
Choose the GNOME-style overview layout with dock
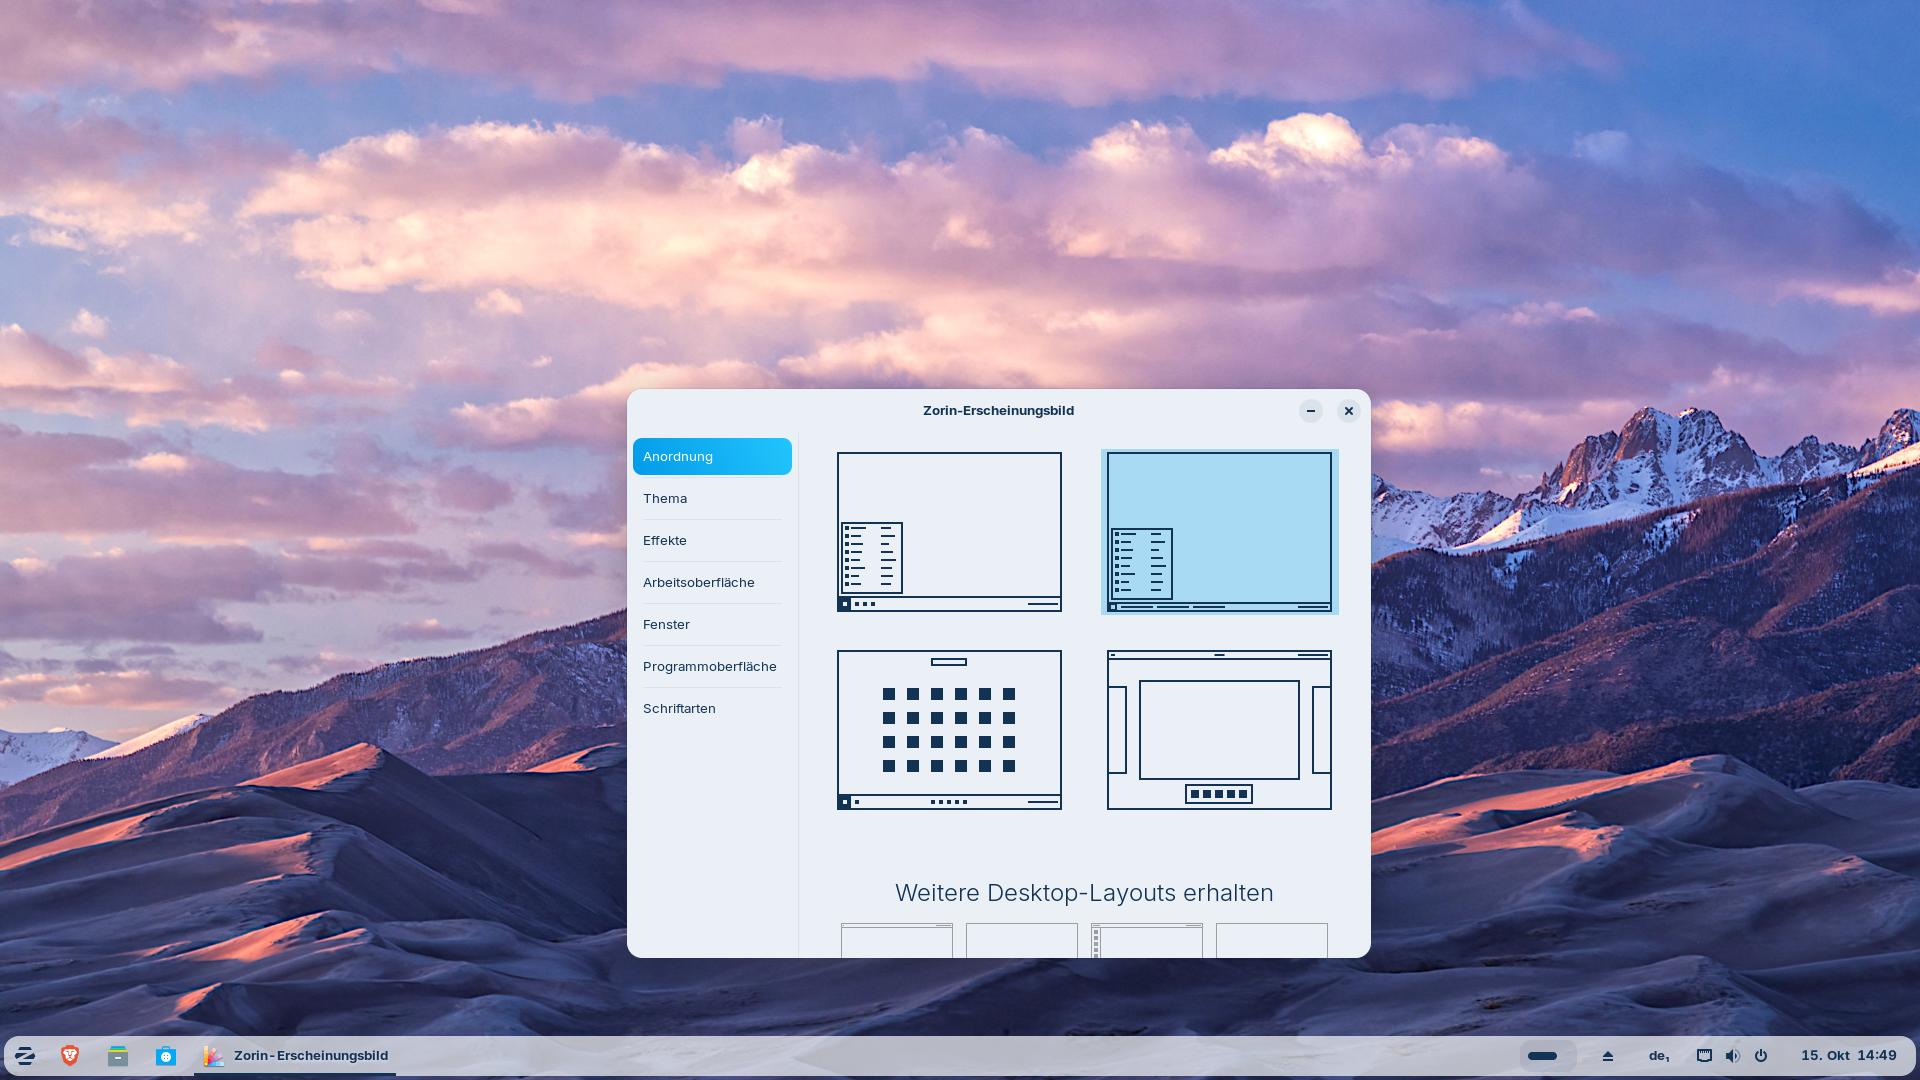click(1219, 729)
